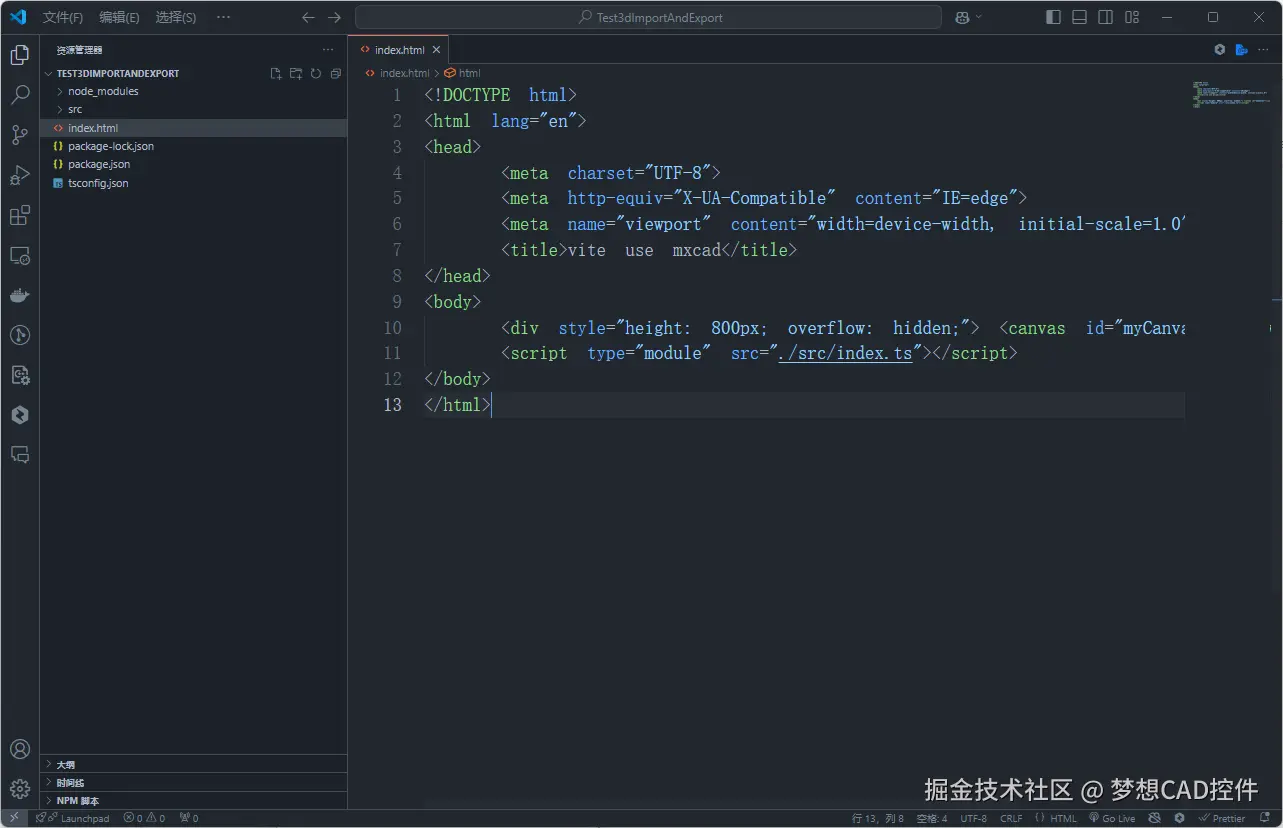Expand the 大纲 outline section
The image size is (1283, 828).
pos(193,764)
